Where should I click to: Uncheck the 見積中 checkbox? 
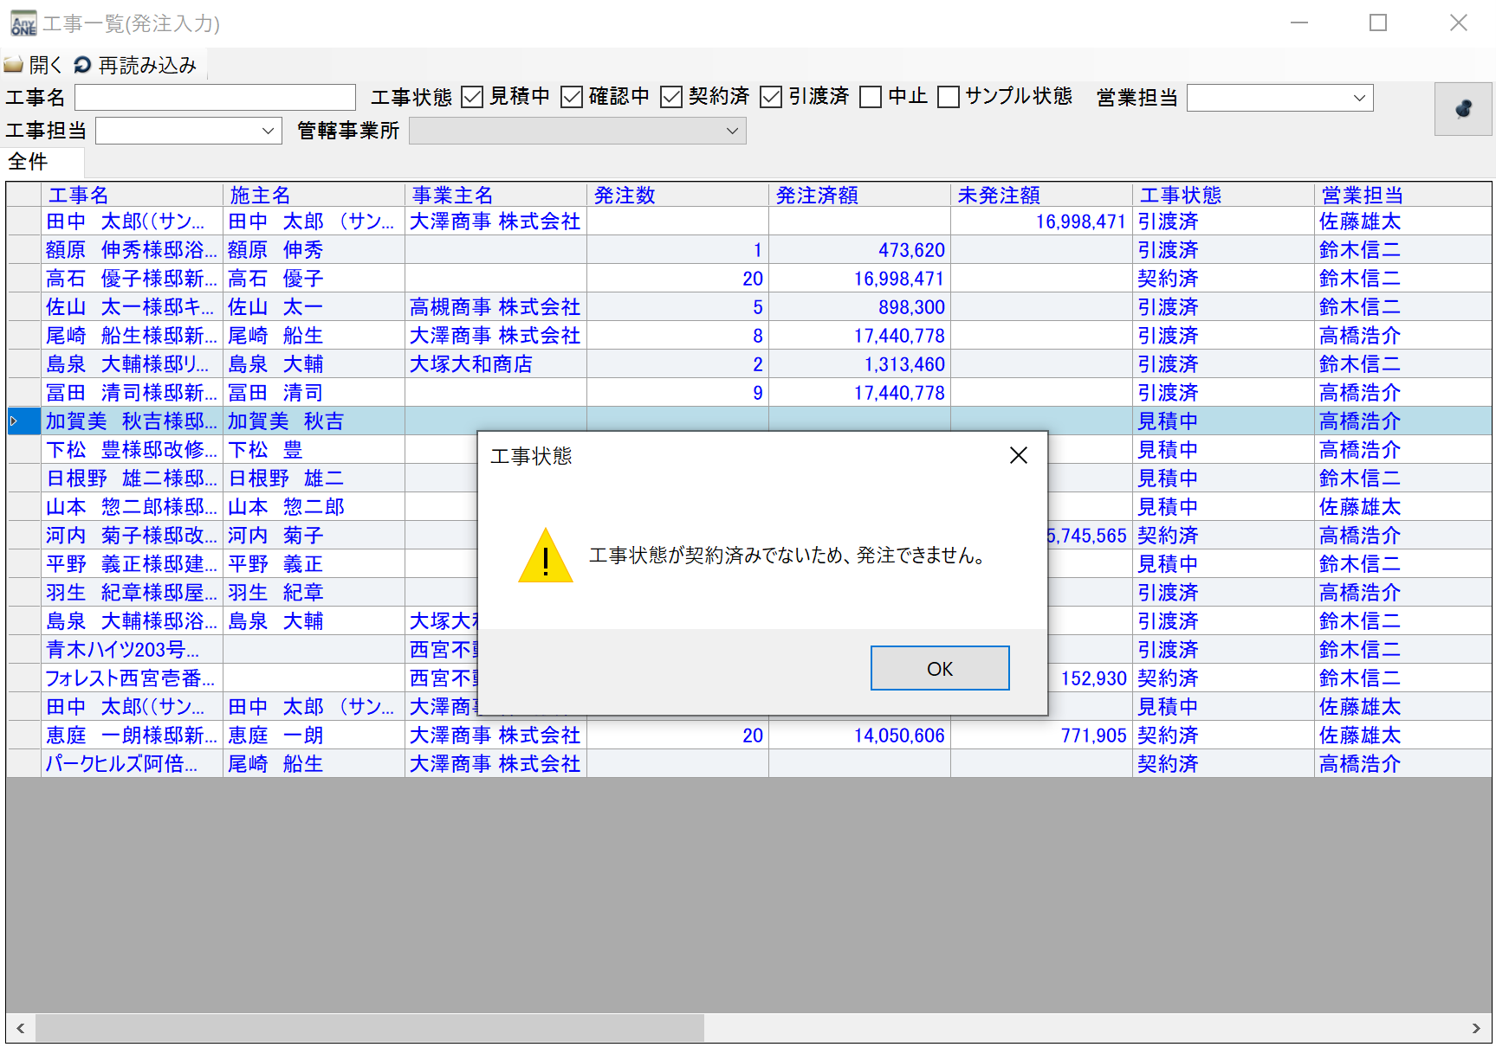pyautogui.click(x=473, y=97)
